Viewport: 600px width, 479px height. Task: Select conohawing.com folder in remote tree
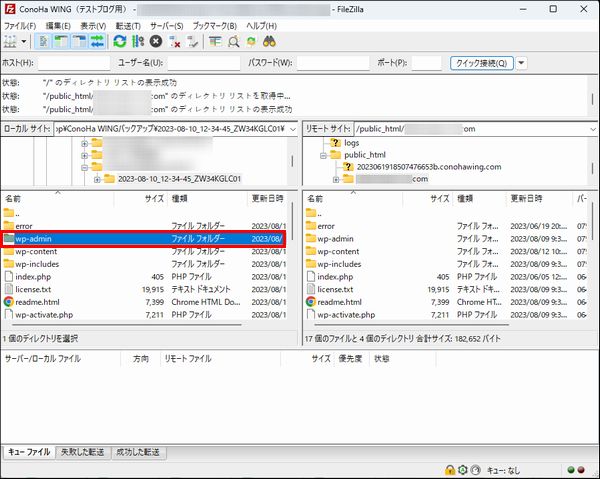tap(429, 167)
